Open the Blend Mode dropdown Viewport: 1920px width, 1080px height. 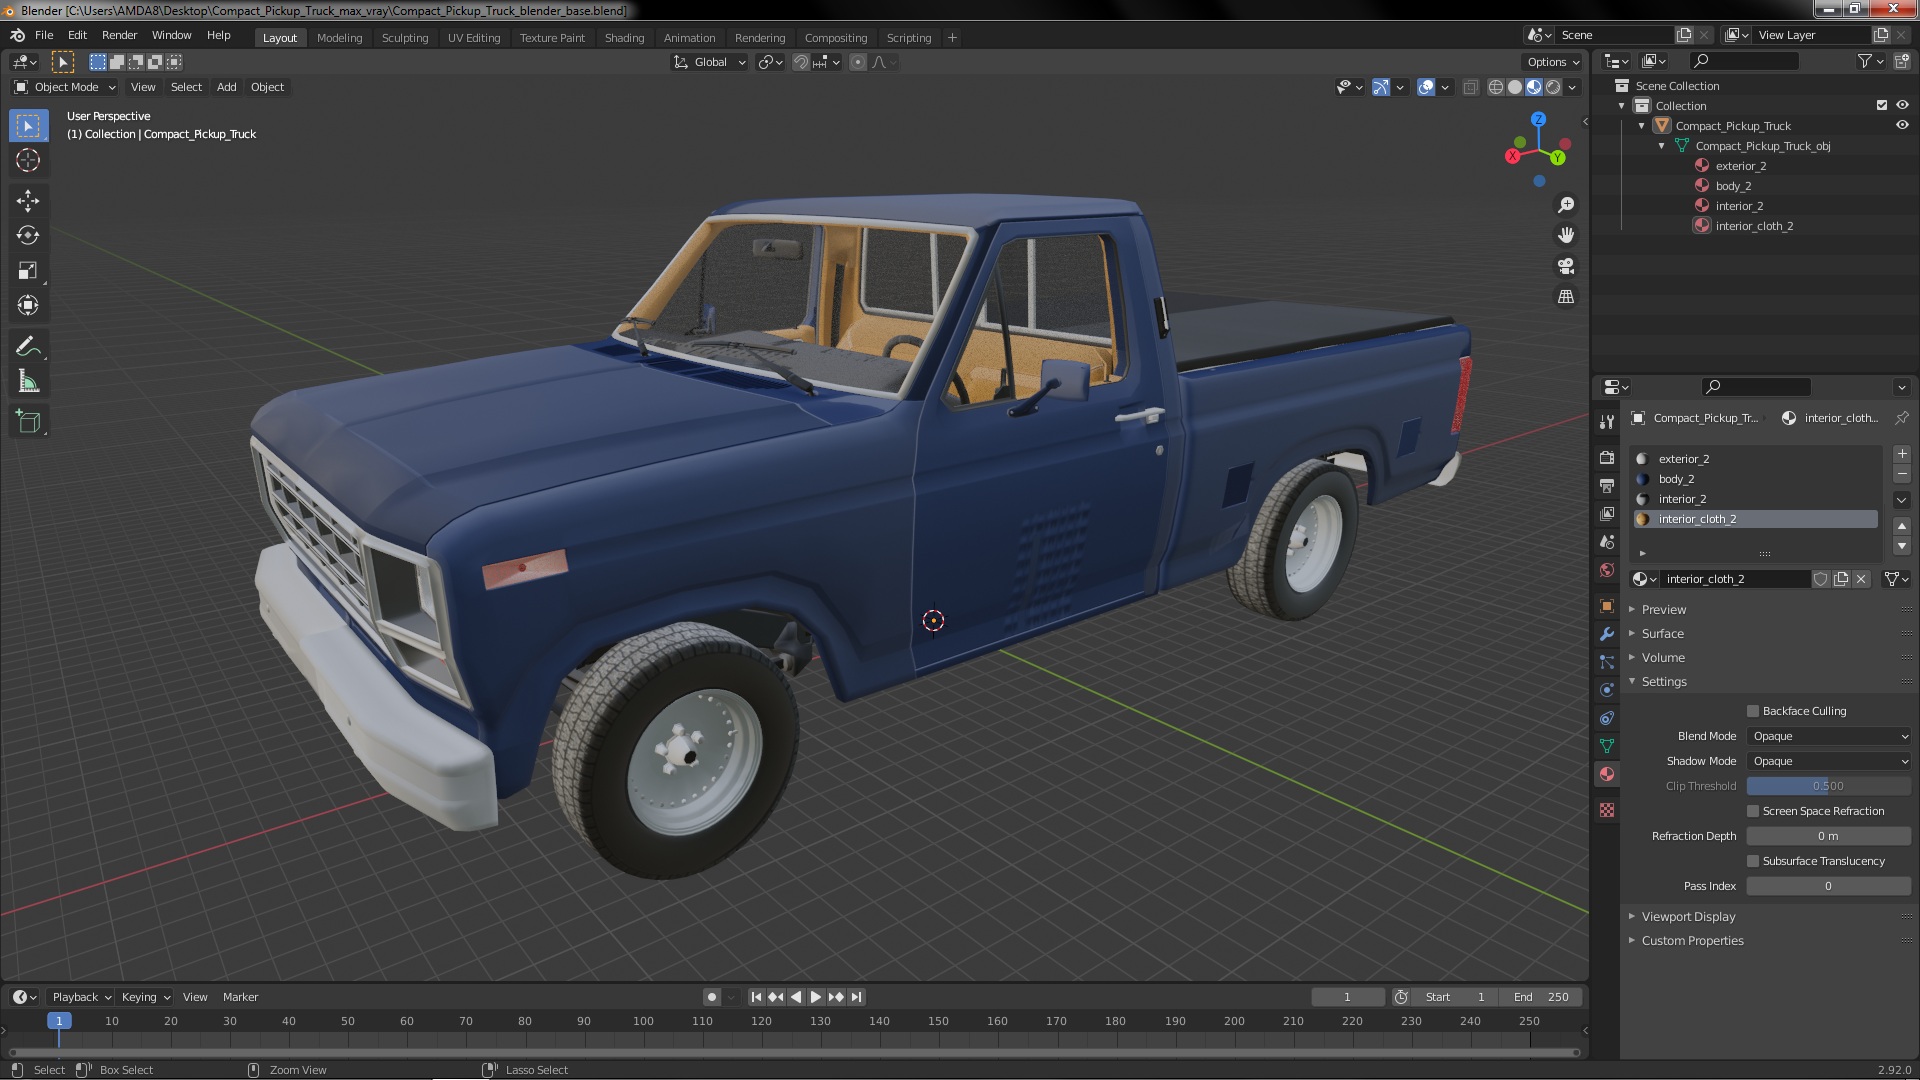coord(1829,736)
